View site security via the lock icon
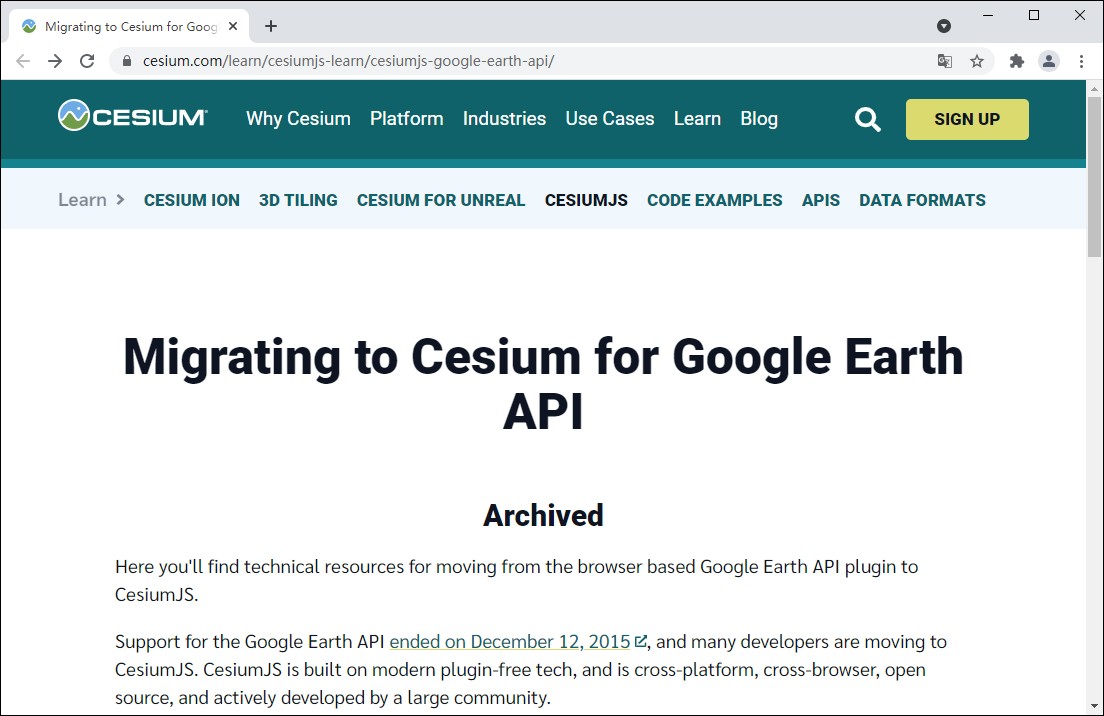1104x716 pixels. (126, 60)
